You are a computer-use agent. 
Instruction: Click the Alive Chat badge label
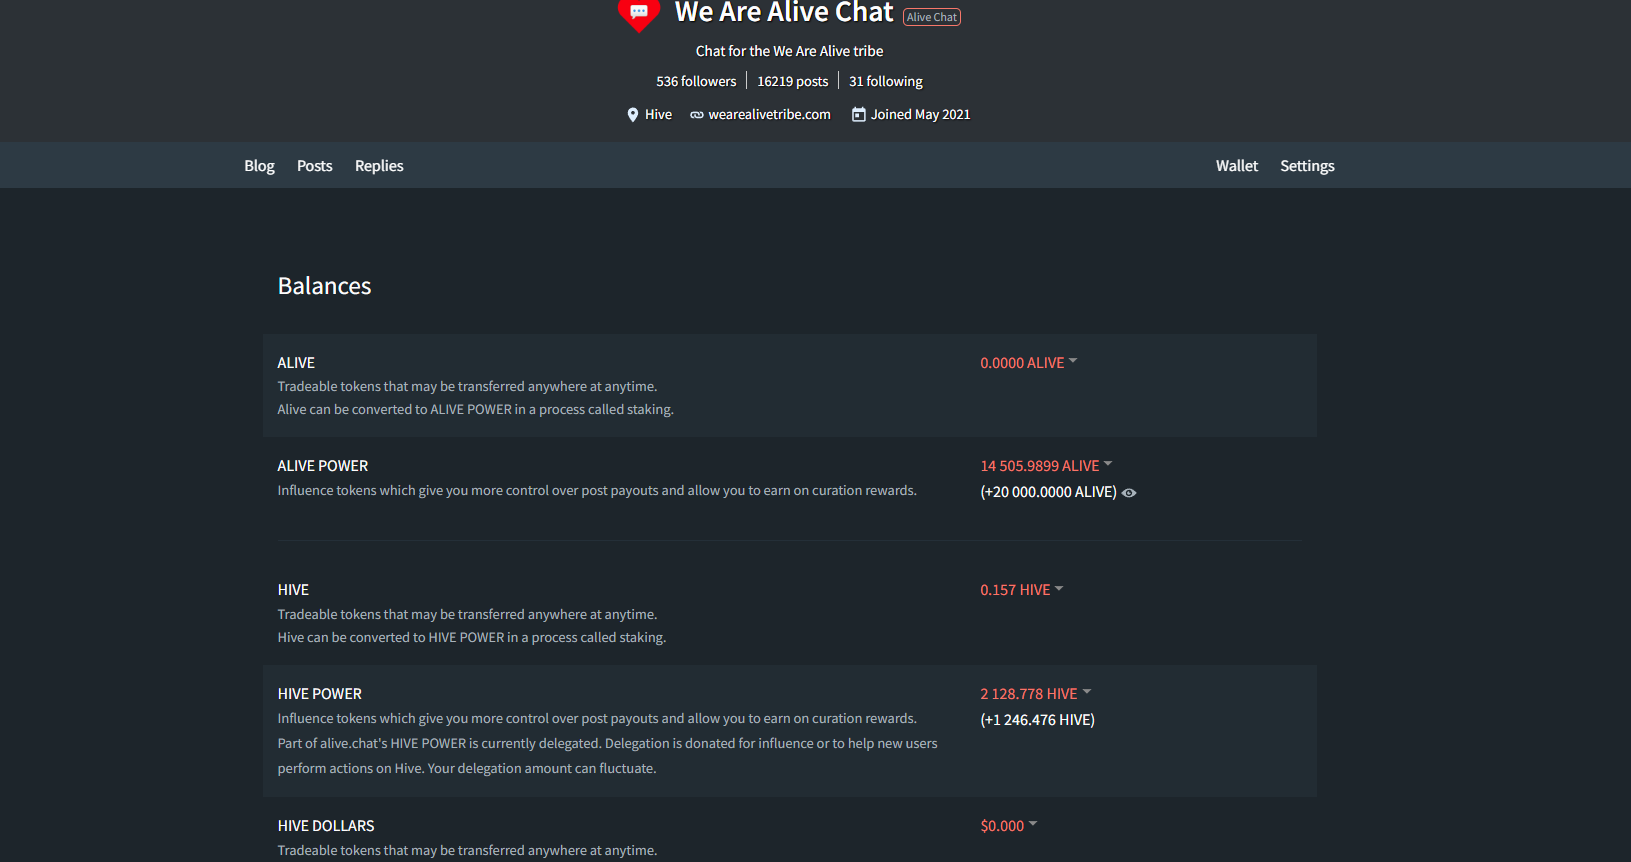tap(932, 17)
